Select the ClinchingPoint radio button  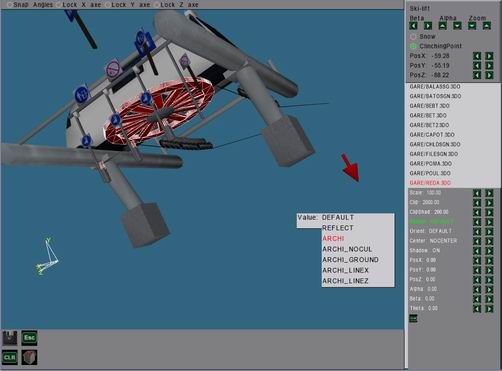tap(413, 46)
